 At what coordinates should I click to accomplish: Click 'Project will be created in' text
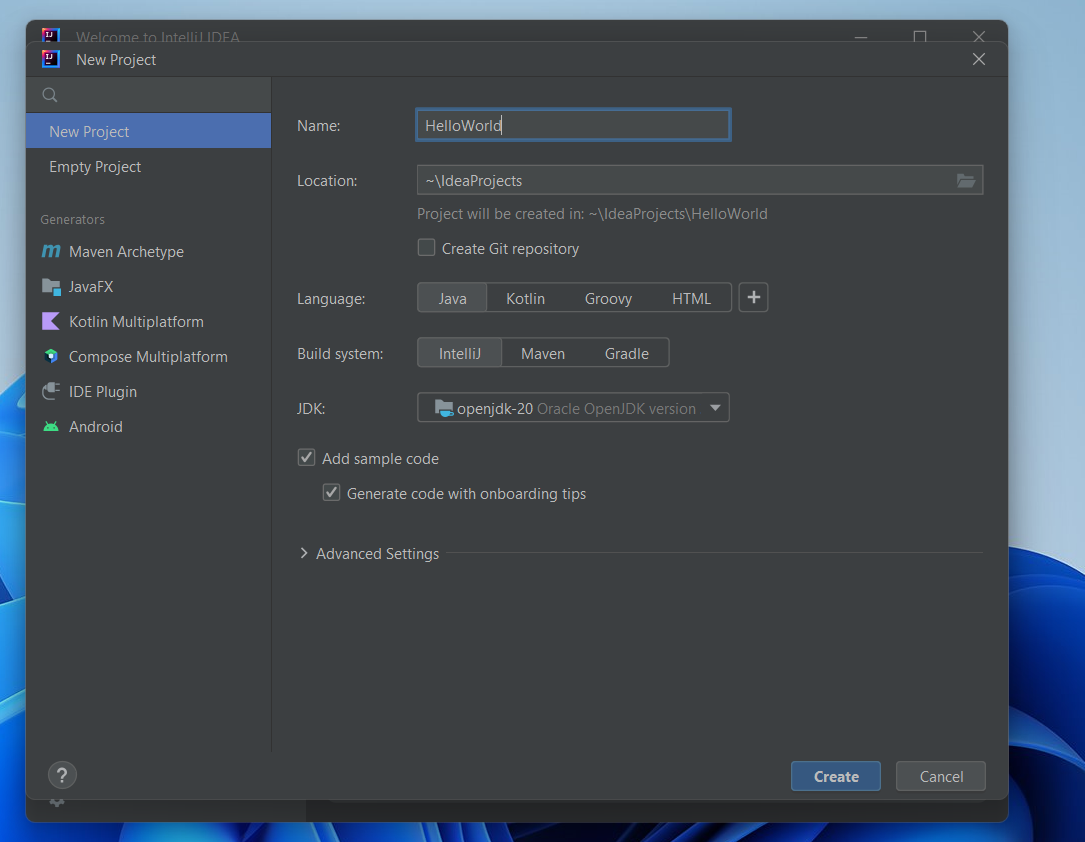tap(592, 214)
